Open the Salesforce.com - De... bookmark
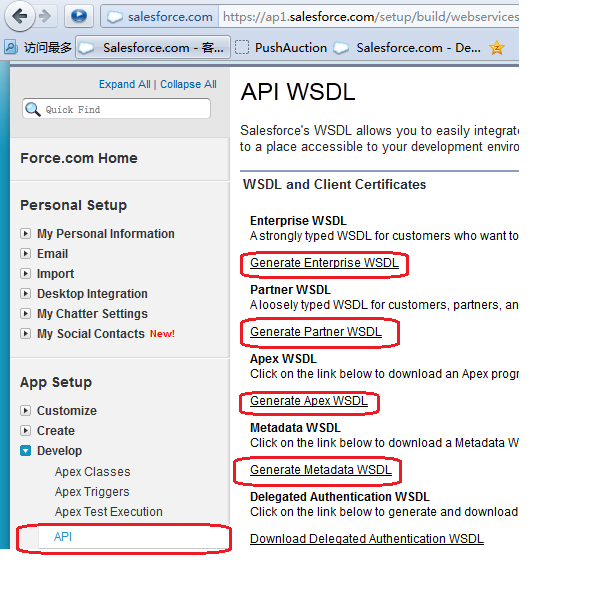The width and height of the screenshot is (590, 591). pos(407,47)
